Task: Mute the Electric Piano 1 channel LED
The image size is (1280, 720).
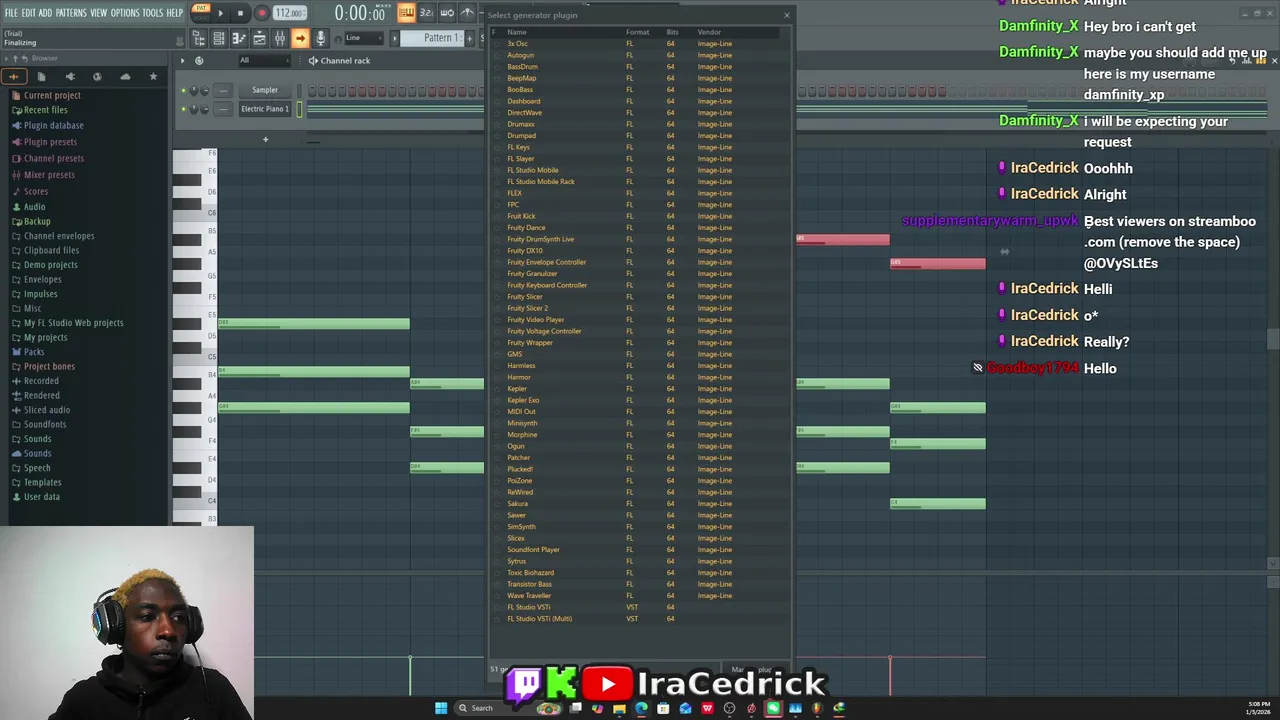Action: (183, 109)
